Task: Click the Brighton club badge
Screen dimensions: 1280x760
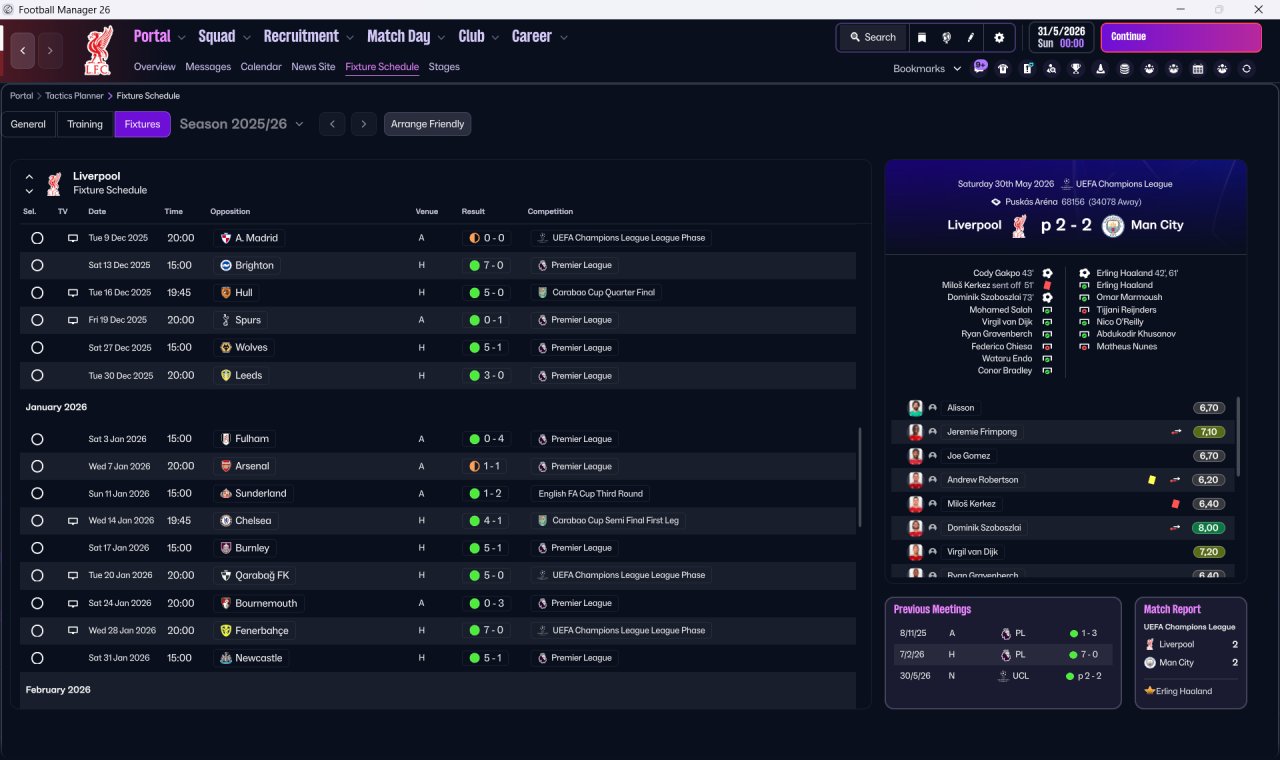Action: (226, 266)
